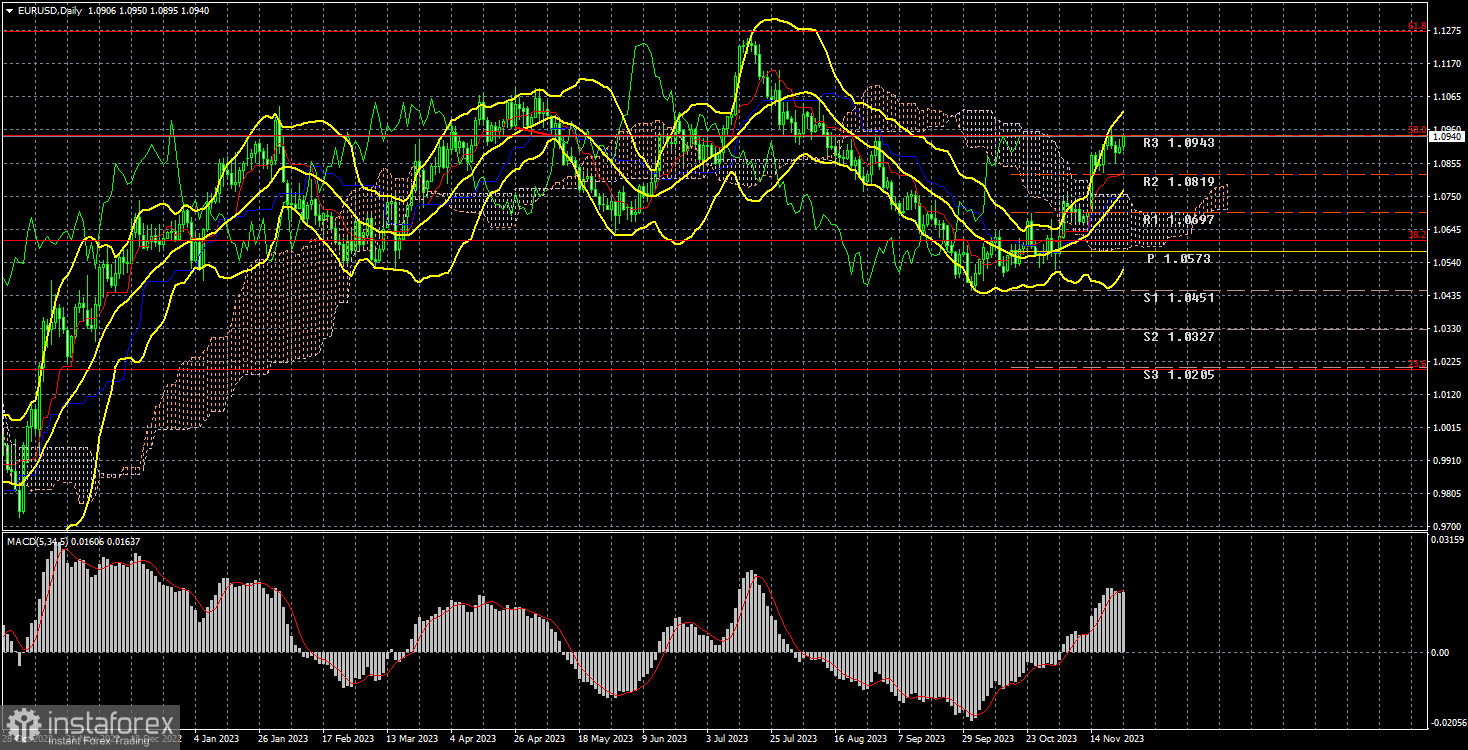Click the R3 1.0943 pivot label
The image size is (1468, 750).
(1179, 143)
